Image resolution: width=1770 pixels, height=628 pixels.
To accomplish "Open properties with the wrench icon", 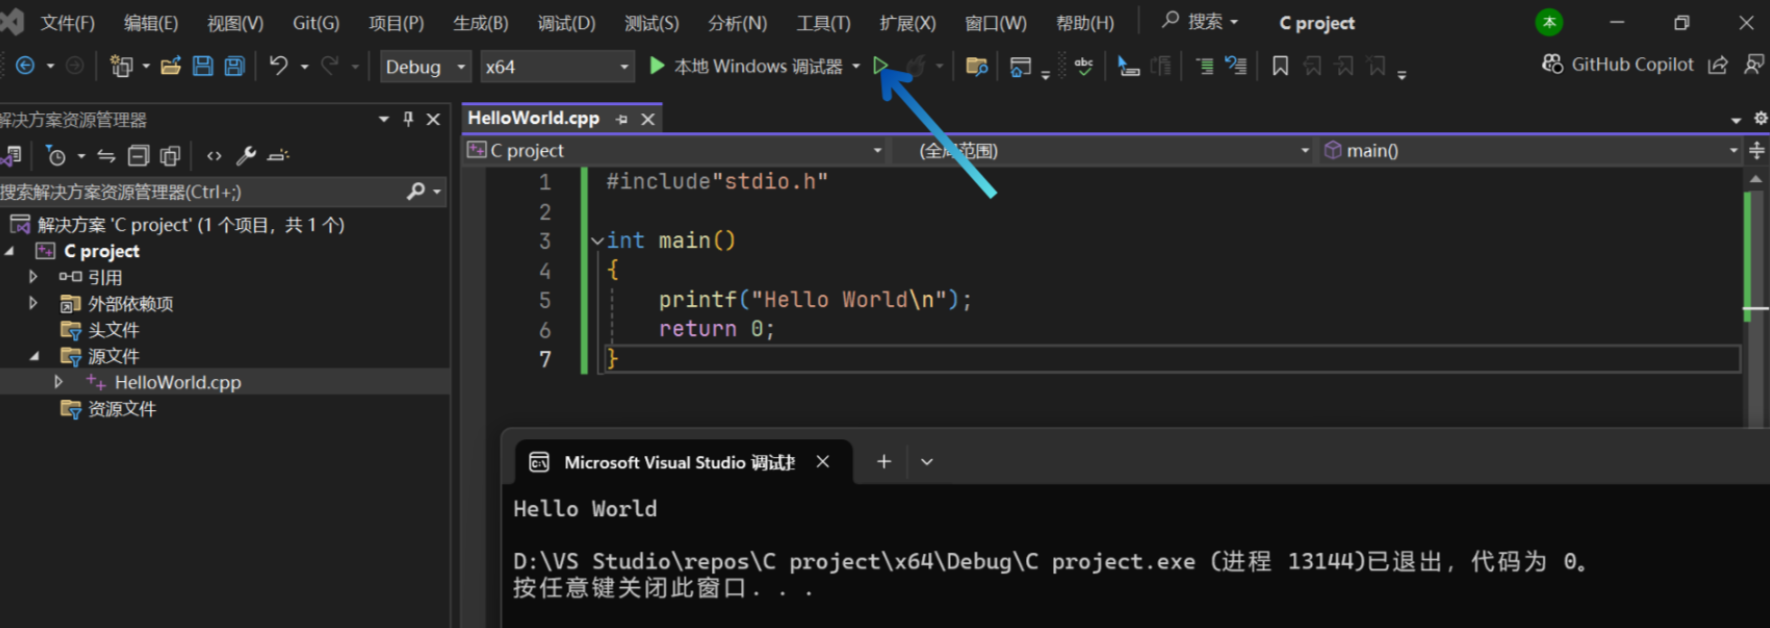I will coord(246,156).
